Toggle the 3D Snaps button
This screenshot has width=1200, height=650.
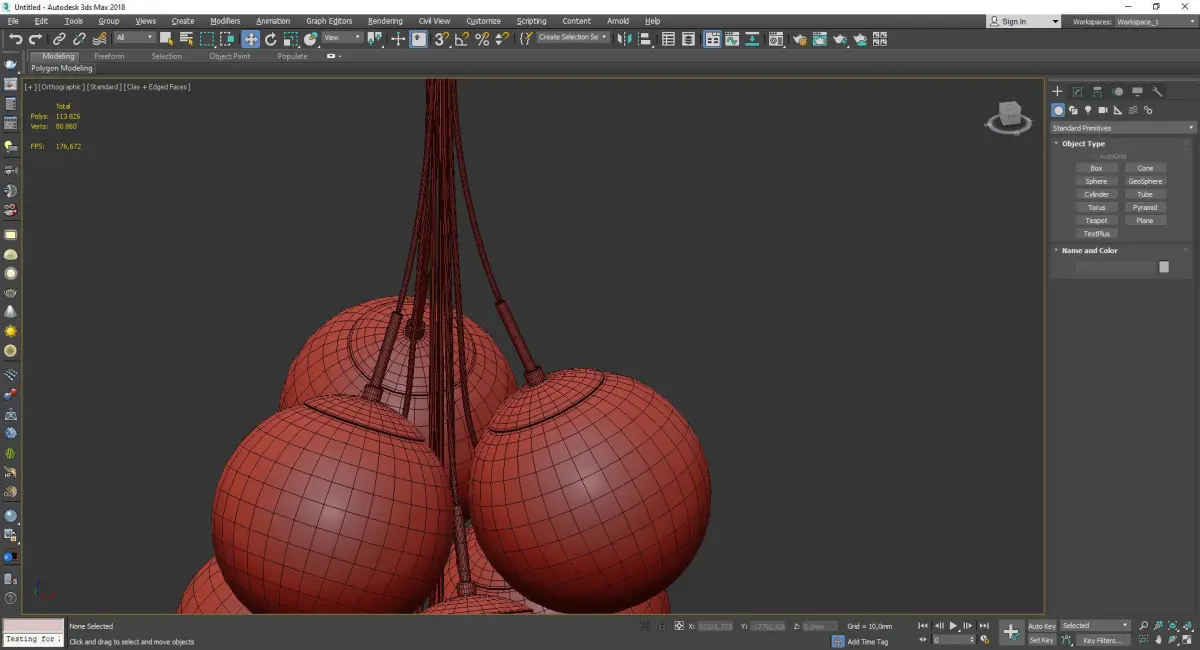point(441,39)
